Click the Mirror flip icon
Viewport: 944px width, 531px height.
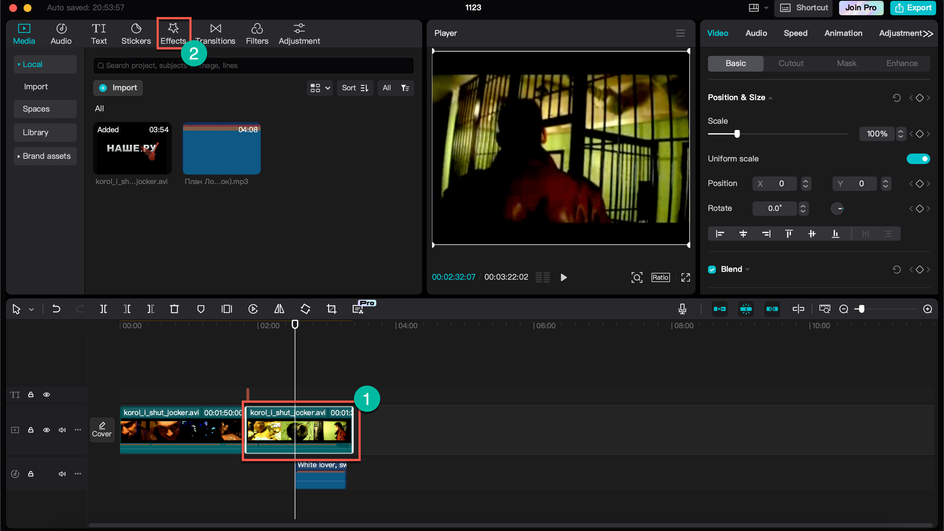(279, 309)
